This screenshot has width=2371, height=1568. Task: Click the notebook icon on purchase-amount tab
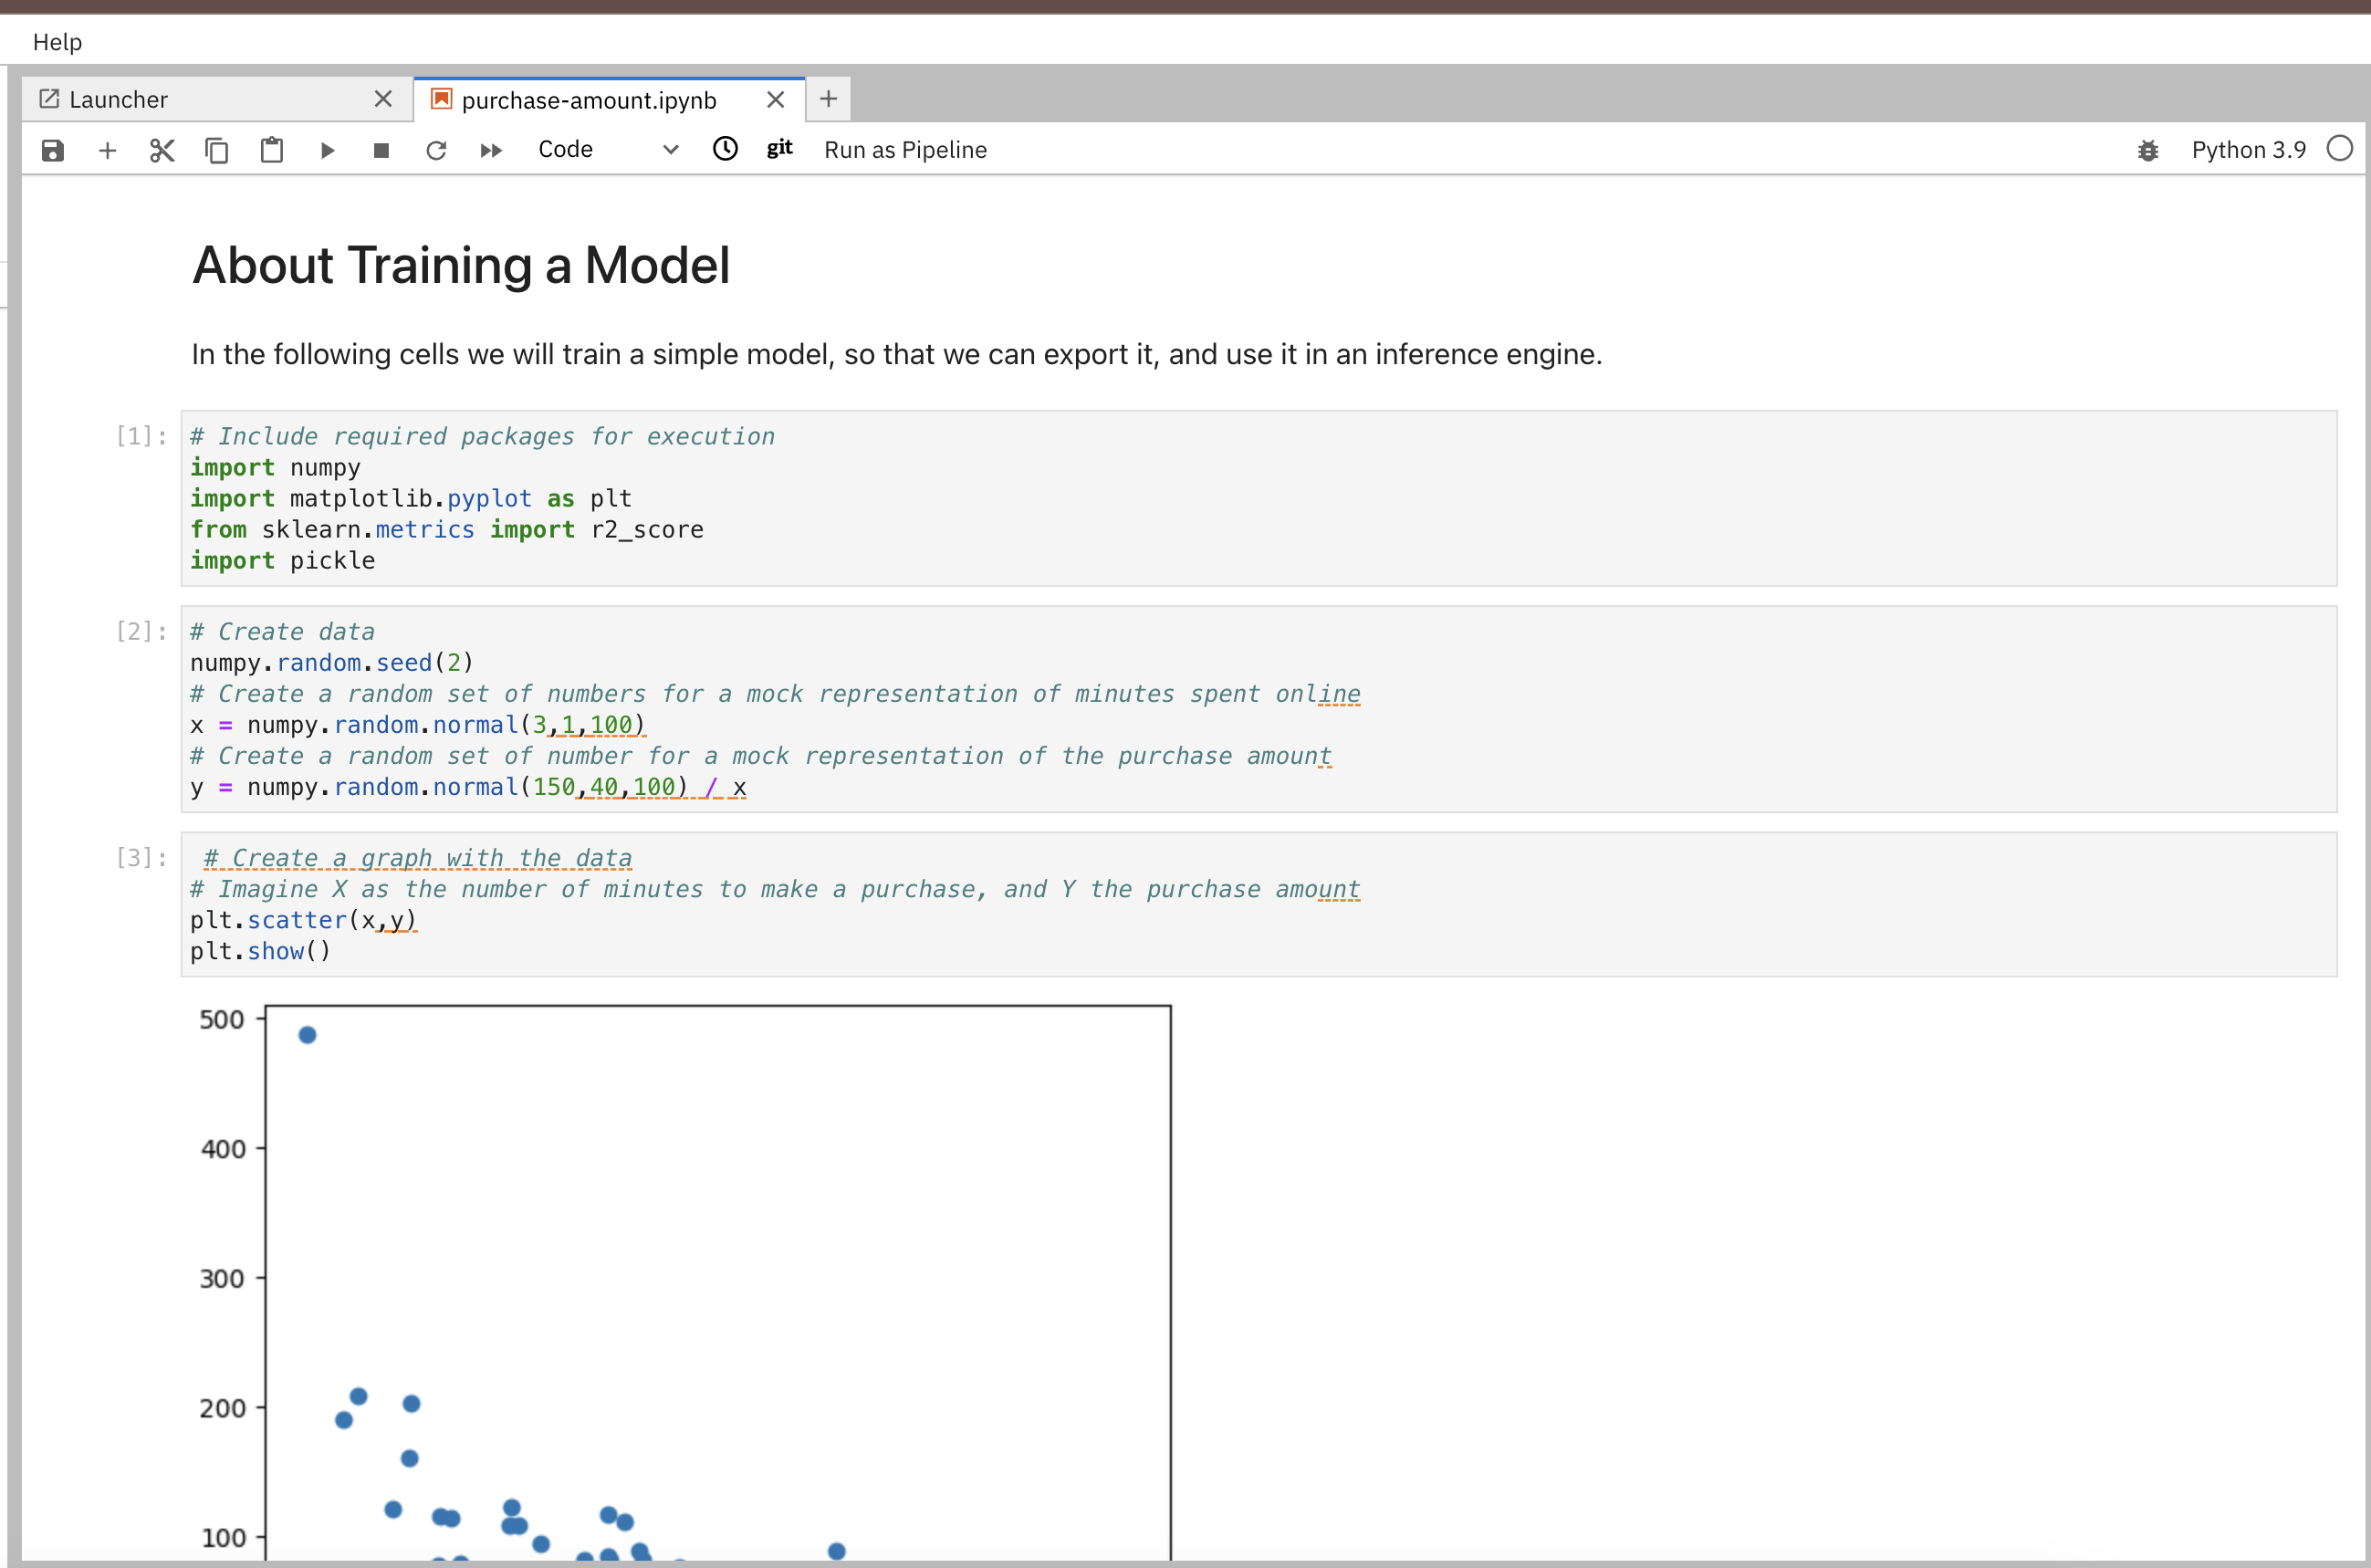click(x=441, y=99)
